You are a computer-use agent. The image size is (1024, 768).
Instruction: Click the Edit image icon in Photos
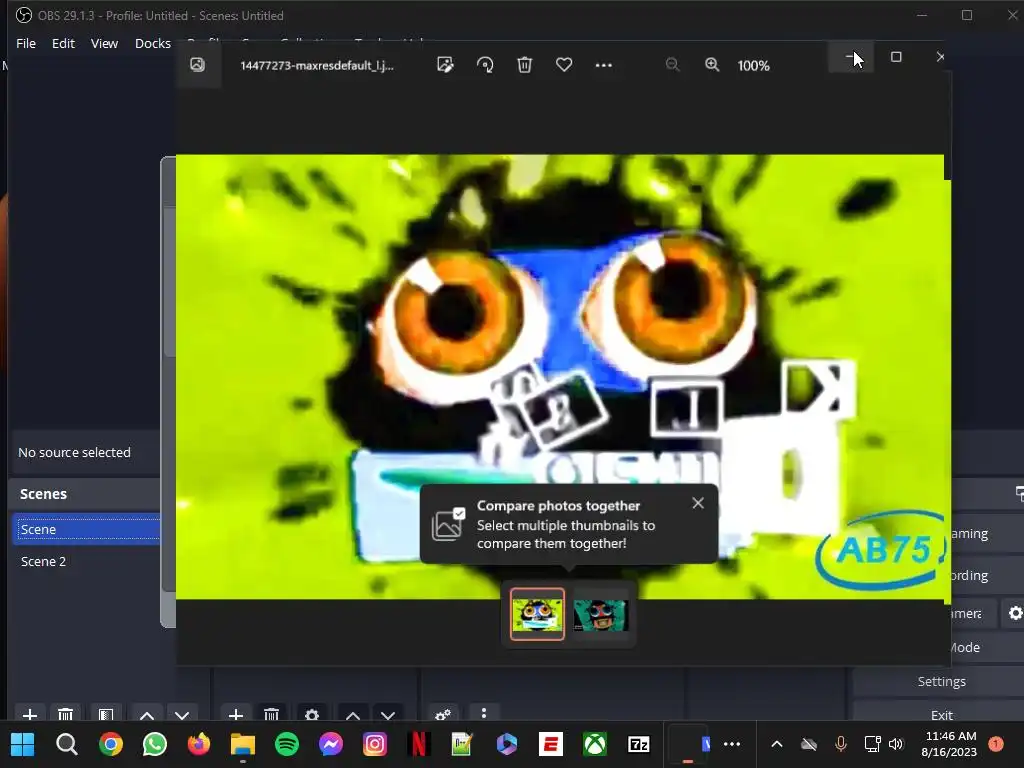tap(445, 65)
